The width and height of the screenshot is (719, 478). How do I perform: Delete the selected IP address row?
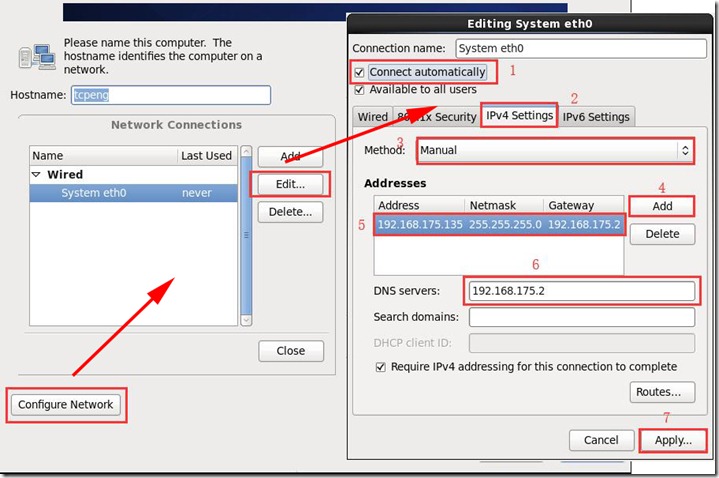pos(661,234)
